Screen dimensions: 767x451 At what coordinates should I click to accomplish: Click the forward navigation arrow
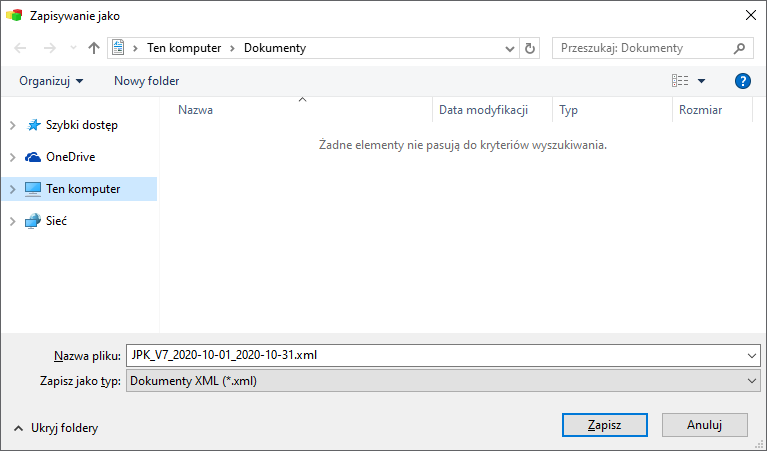[x=49, y=48]
